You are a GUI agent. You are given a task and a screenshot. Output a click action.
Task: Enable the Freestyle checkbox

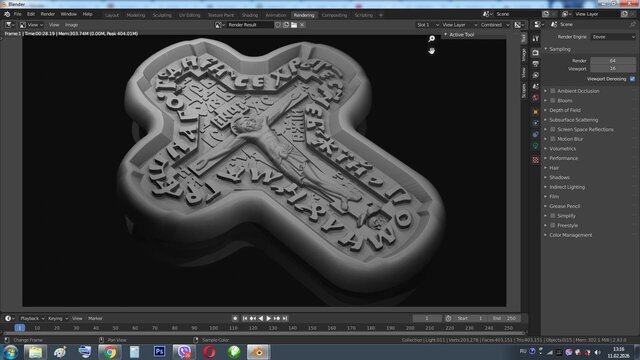[x=553, y=225]
